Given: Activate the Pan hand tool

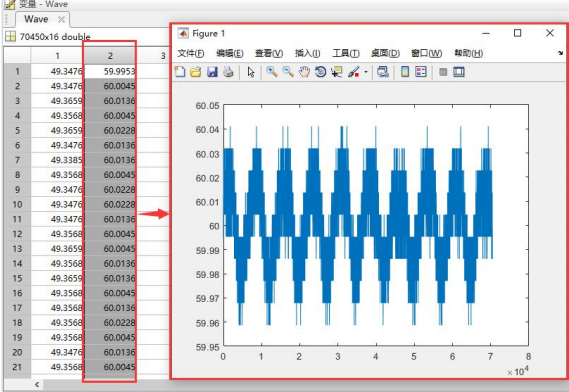Looking at the screenshot, I should pos(304,72).
